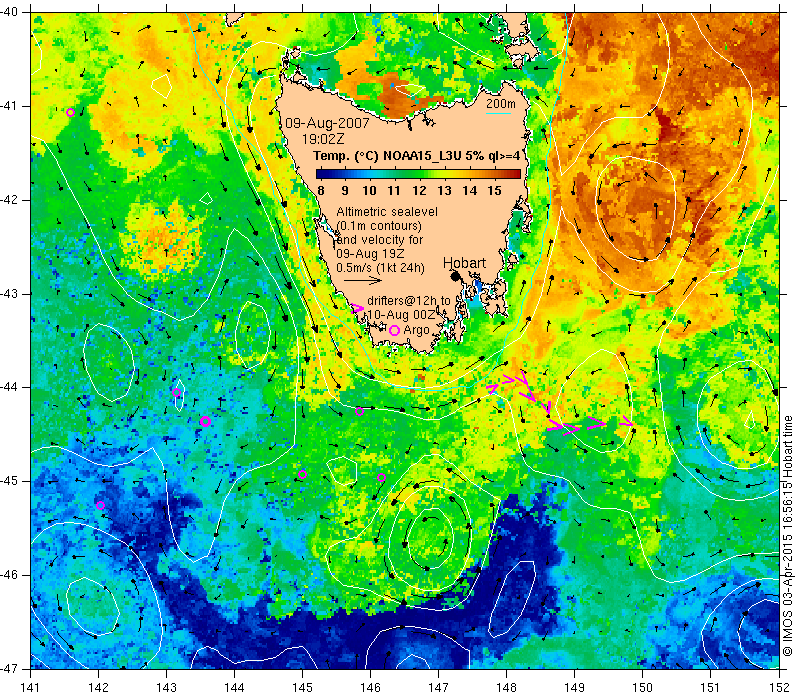Click the color bar tick label '11'
800x700 pixels.
393,191
